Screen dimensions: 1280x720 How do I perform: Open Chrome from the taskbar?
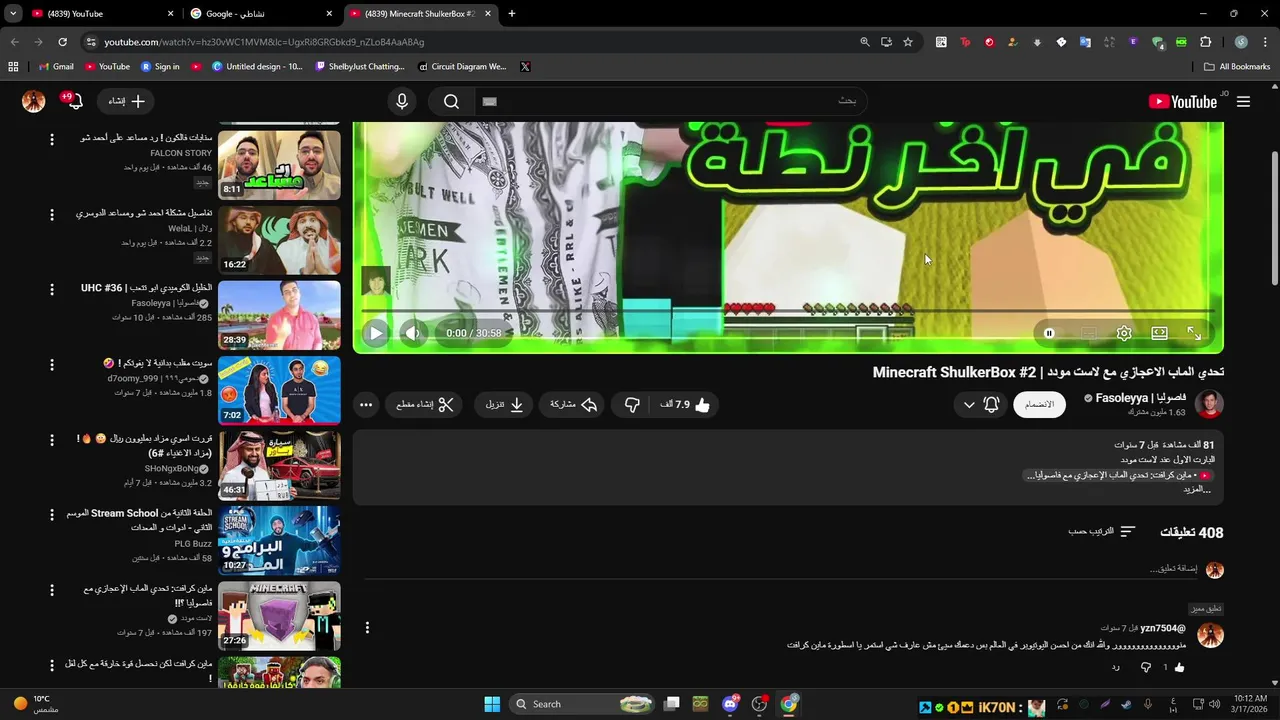[x=789, y=704]
